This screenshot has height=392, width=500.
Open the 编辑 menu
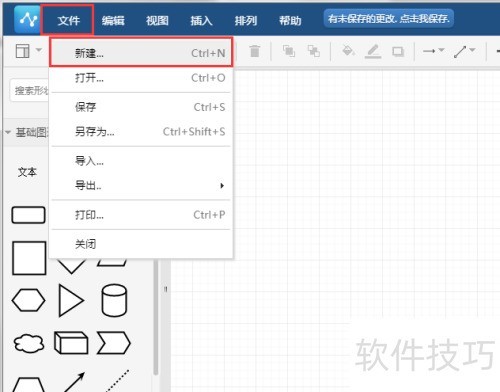[113, 21]
